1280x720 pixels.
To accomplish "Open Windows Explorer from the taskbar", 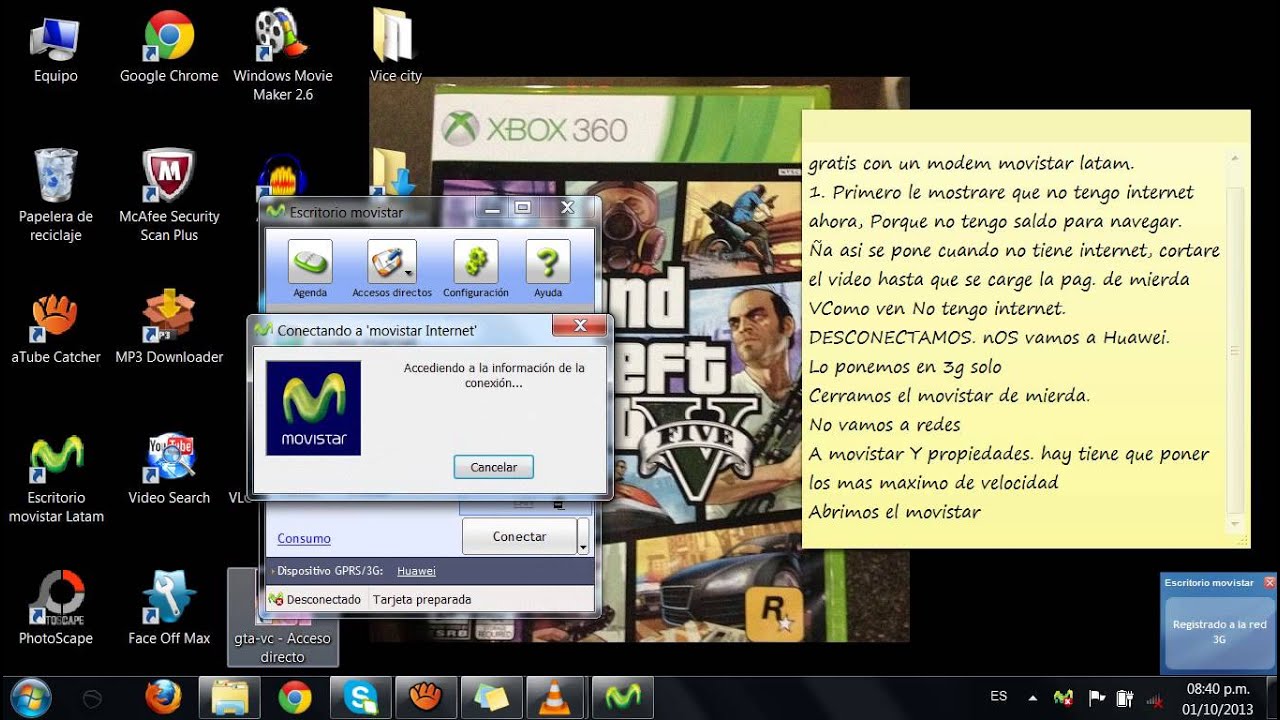I will click(x=229, y=697).
